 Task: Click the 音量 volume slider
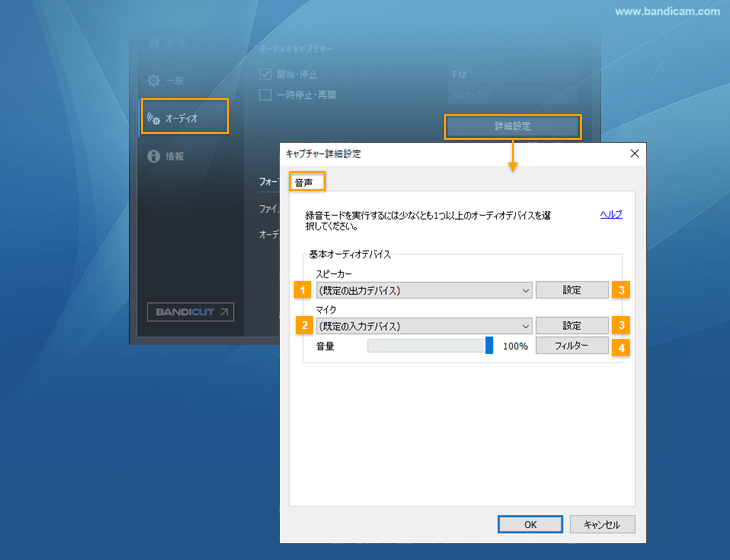click(430, 346)
